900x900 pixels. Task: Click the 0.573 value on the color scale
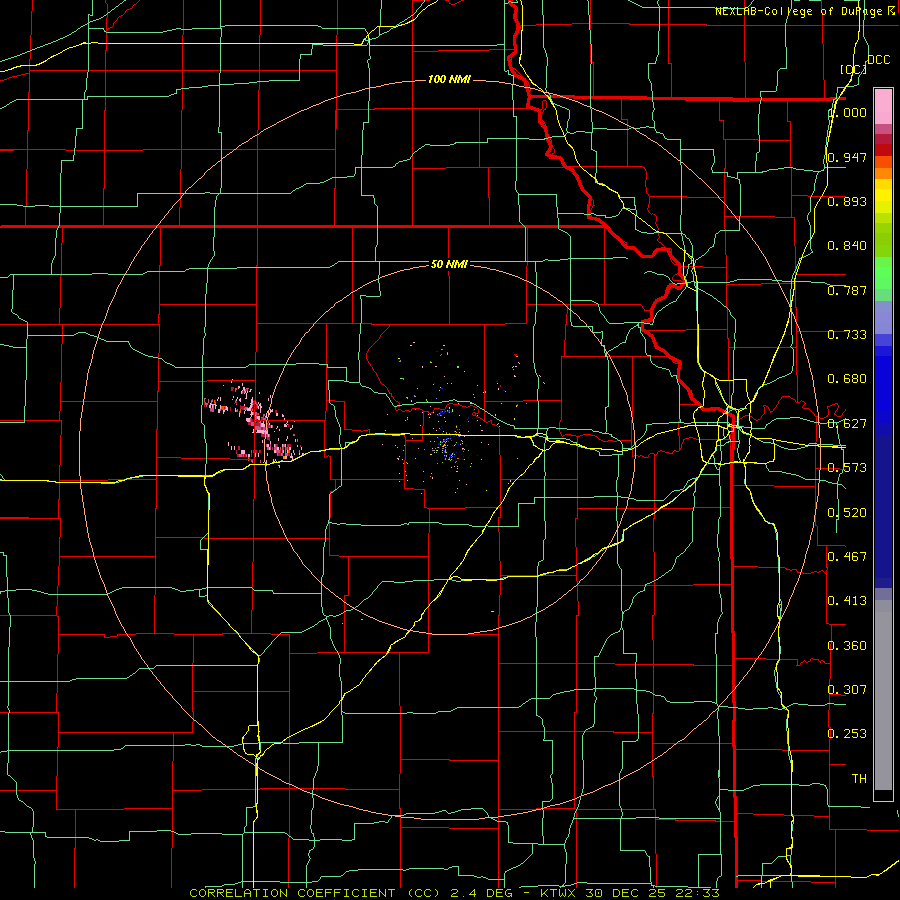(x=847, y=468)
